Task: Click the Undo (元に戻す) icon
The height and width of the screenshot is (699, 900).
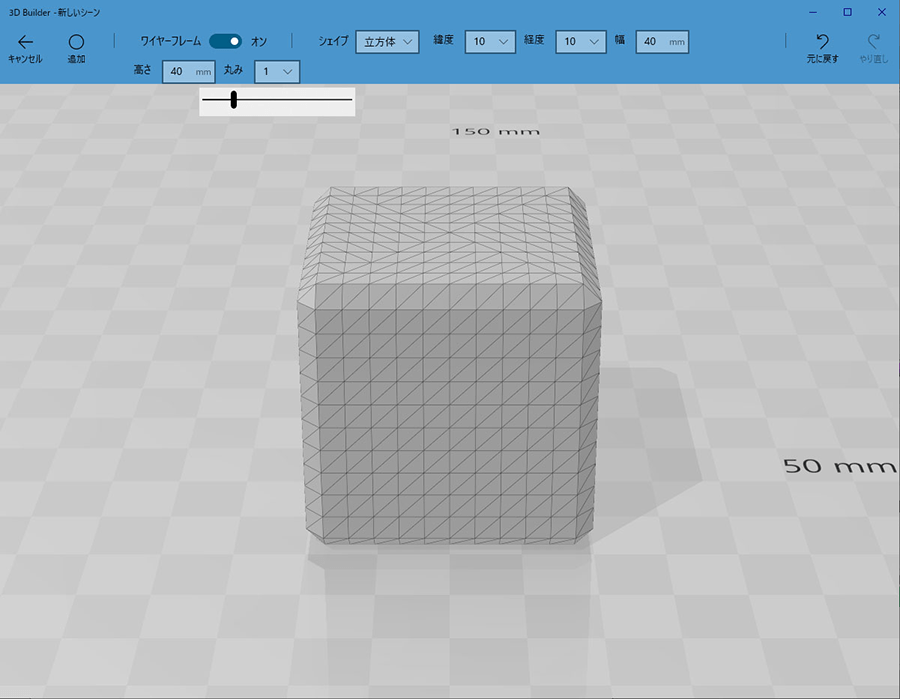Action: point(822,41)
